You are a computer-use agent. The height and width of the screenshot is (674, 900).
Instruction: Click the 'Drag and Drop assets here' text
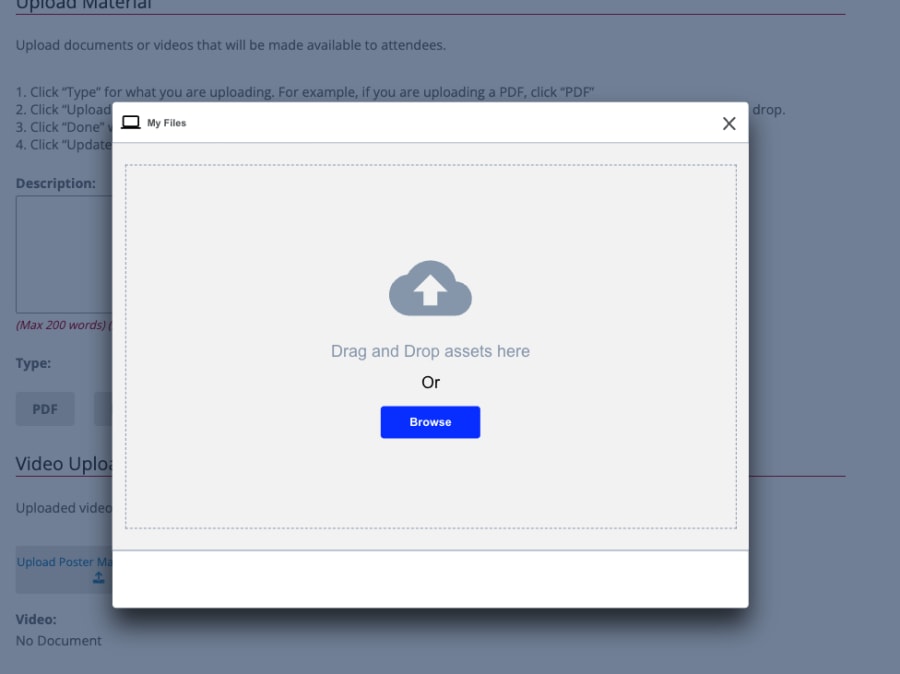coord(430,351)
